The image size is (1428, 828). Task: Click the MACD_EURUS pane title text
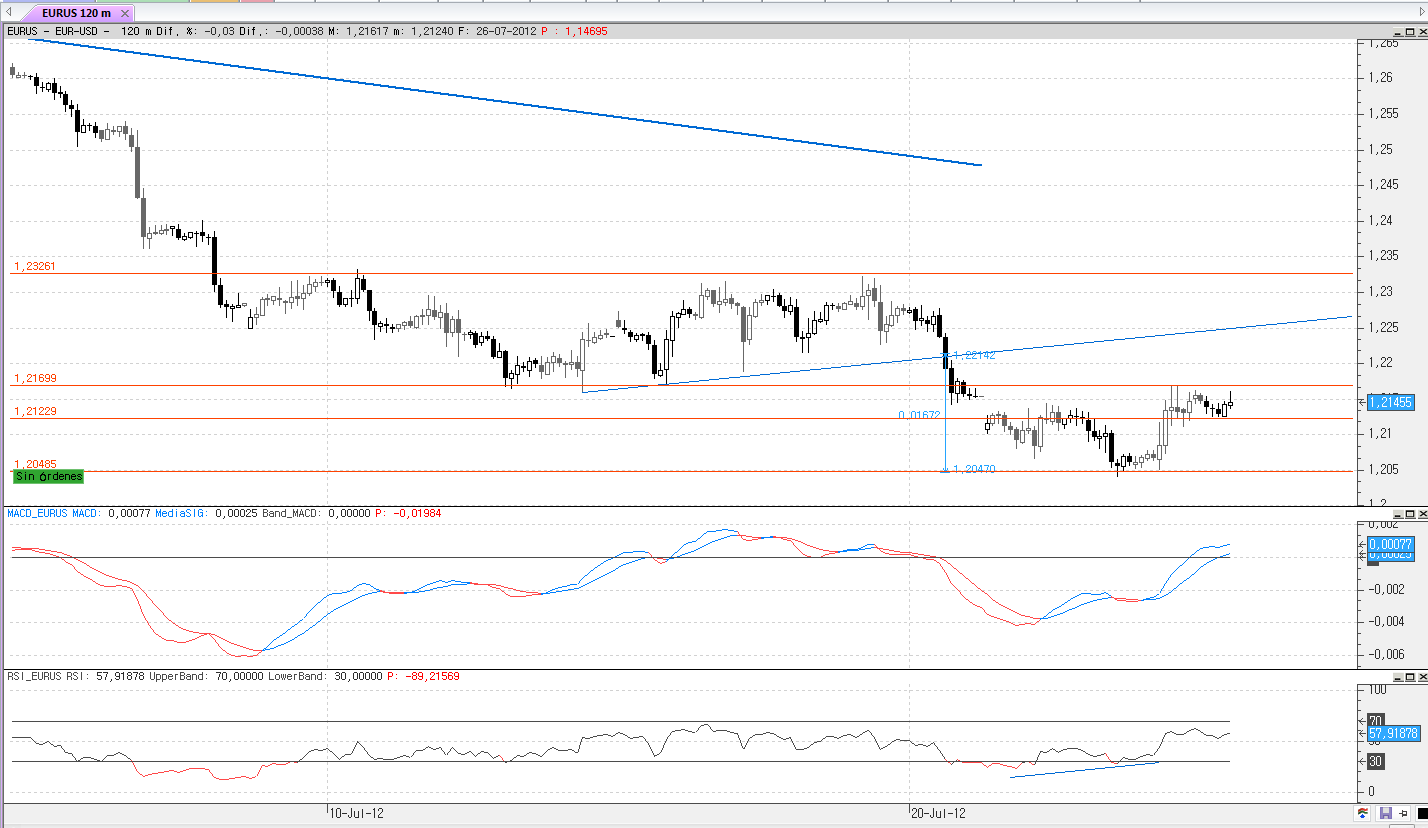click(x=38, y=513)
